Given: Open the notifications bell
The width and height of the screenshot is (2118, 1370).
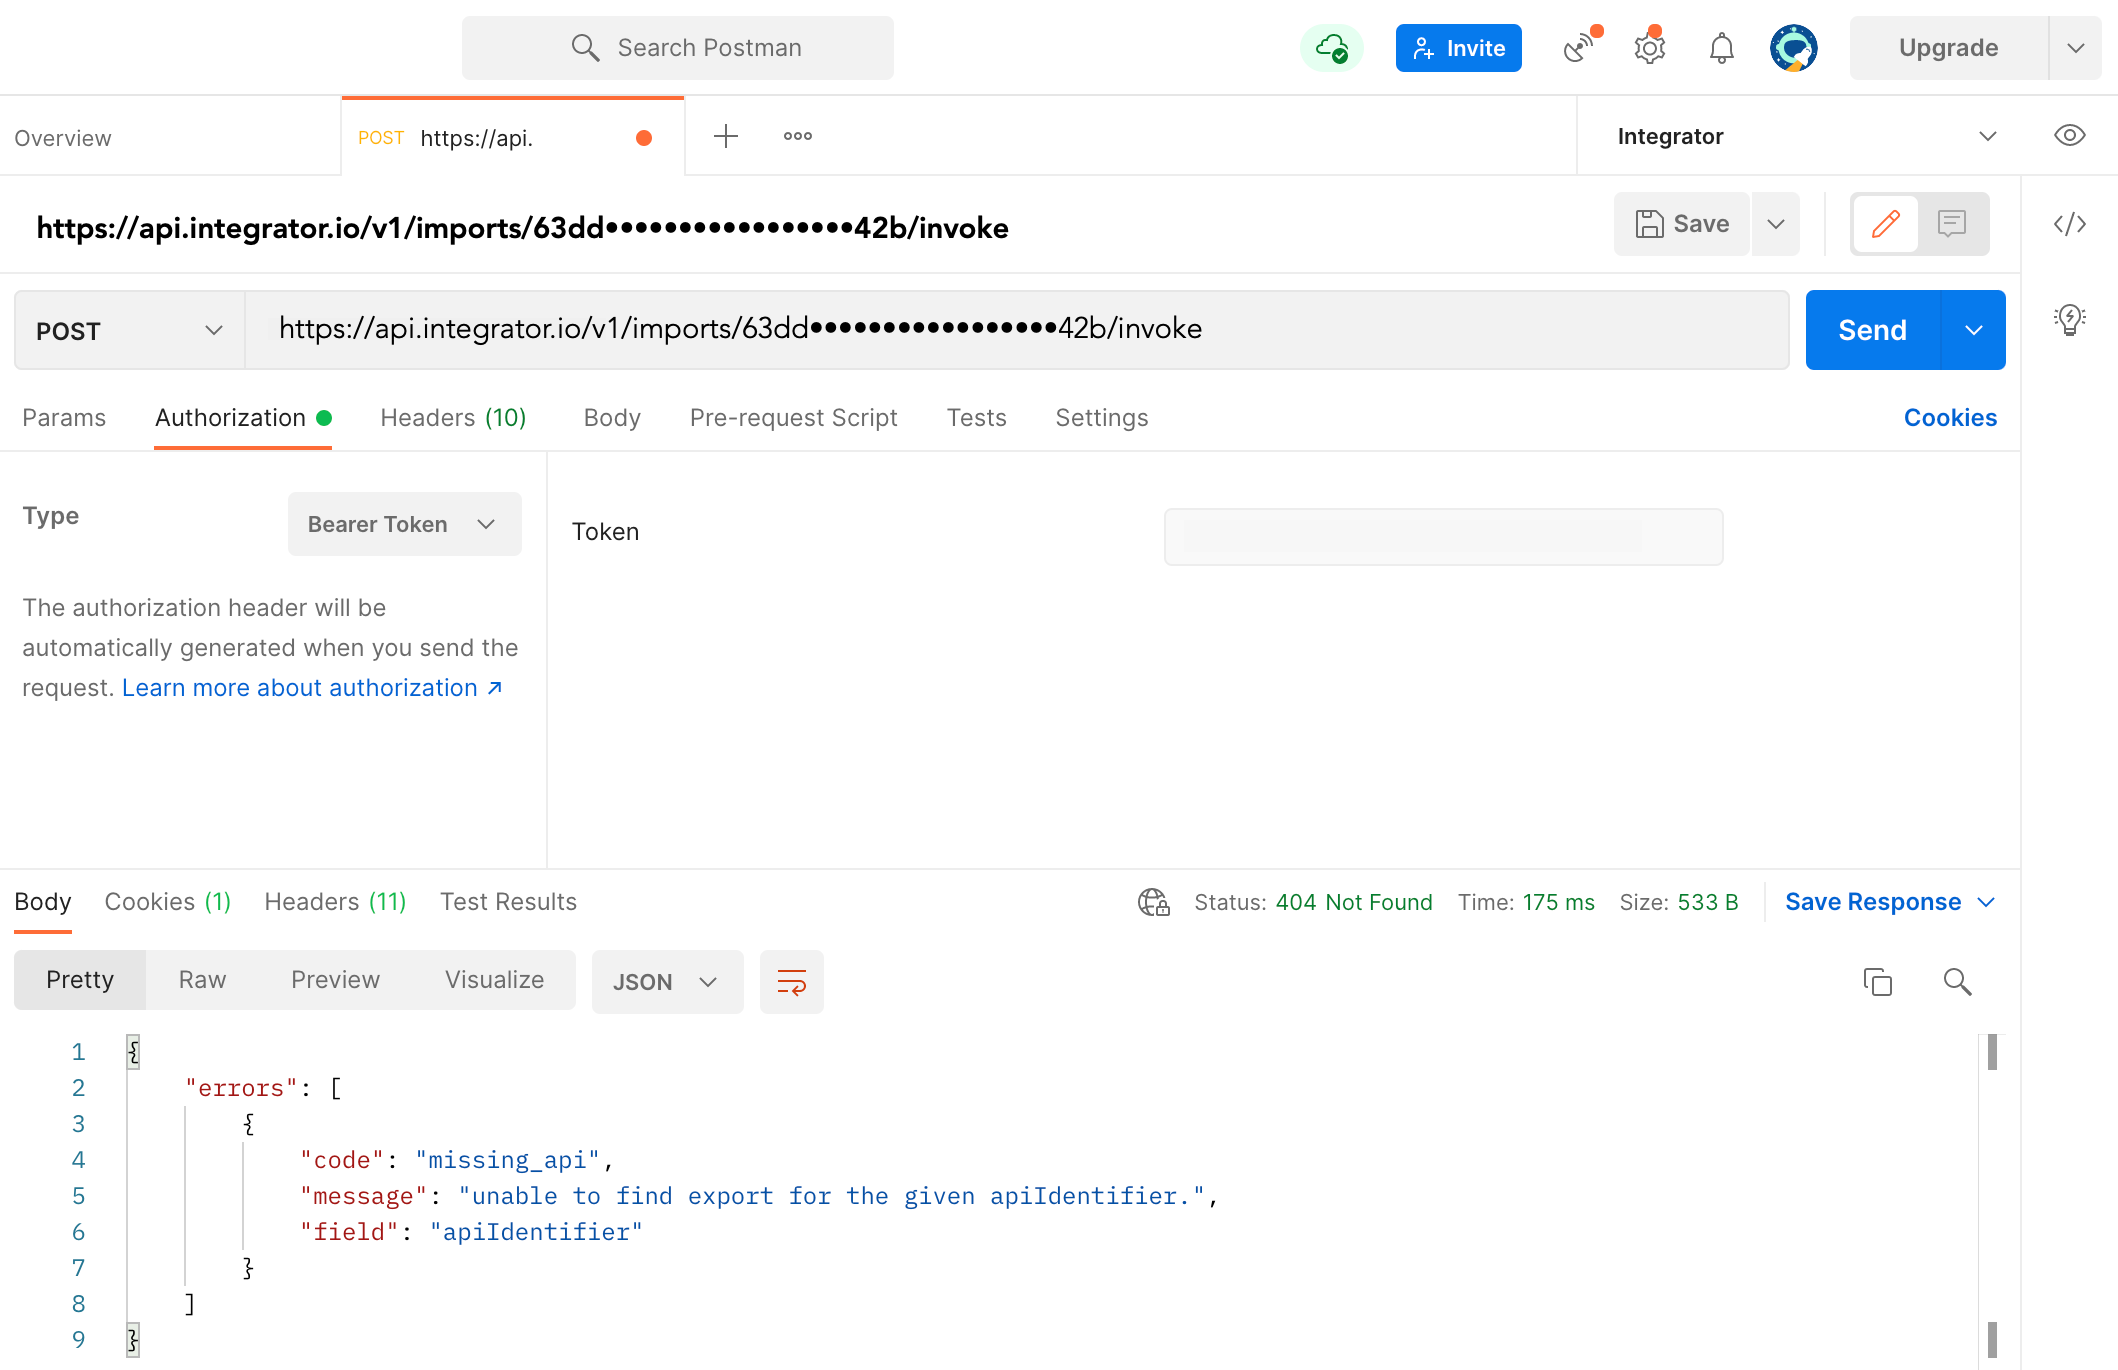Looking at the screenshot, I should [x=1721, y=48].
